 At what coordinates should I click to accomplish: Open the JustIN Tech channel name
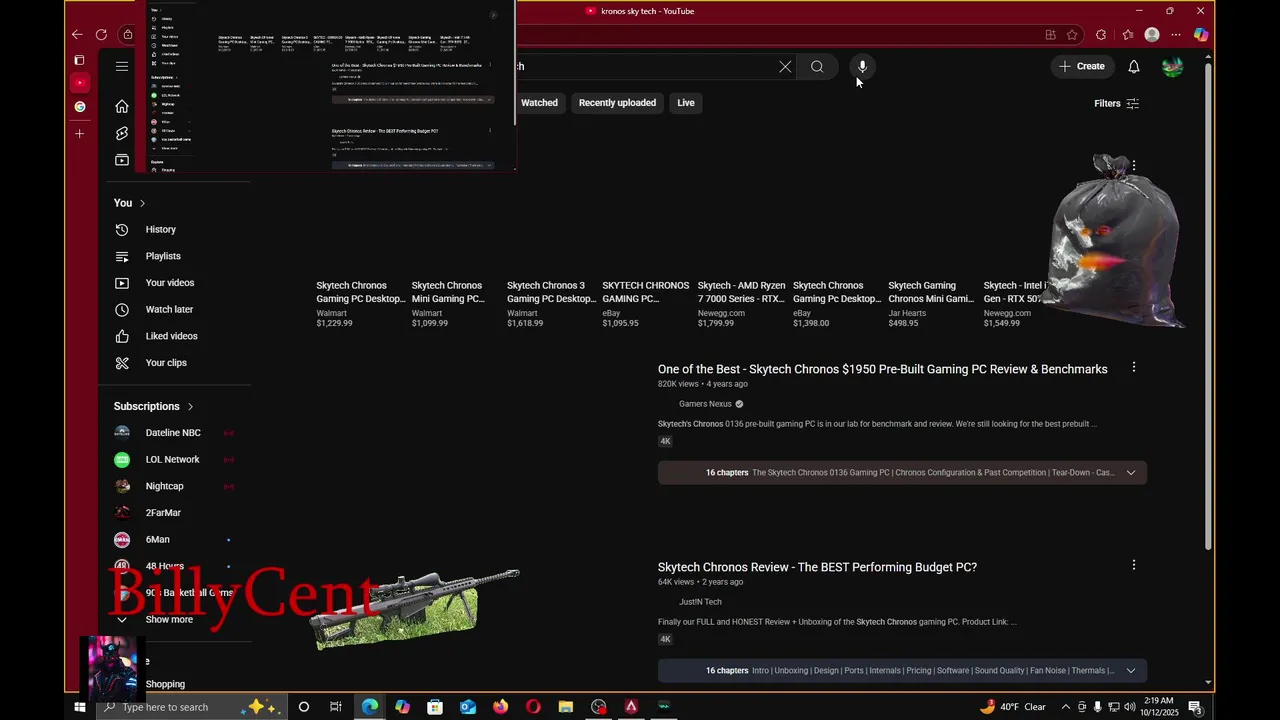click(x=700, y=602)
